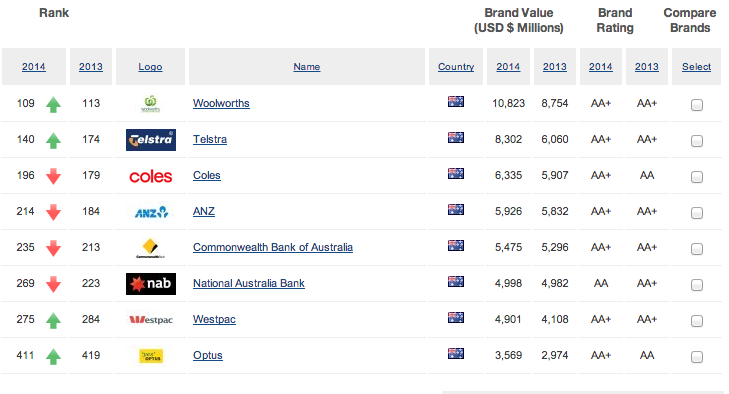Viewport: 729px width, 394px height.
Task: Select Coles for brand comparison
Action: pos(696,177)
